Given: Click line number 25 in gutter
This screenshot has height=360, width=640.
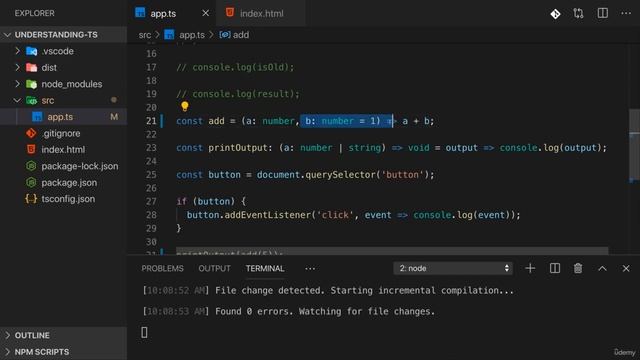Looking at the screenshot, I should [151, 175].
